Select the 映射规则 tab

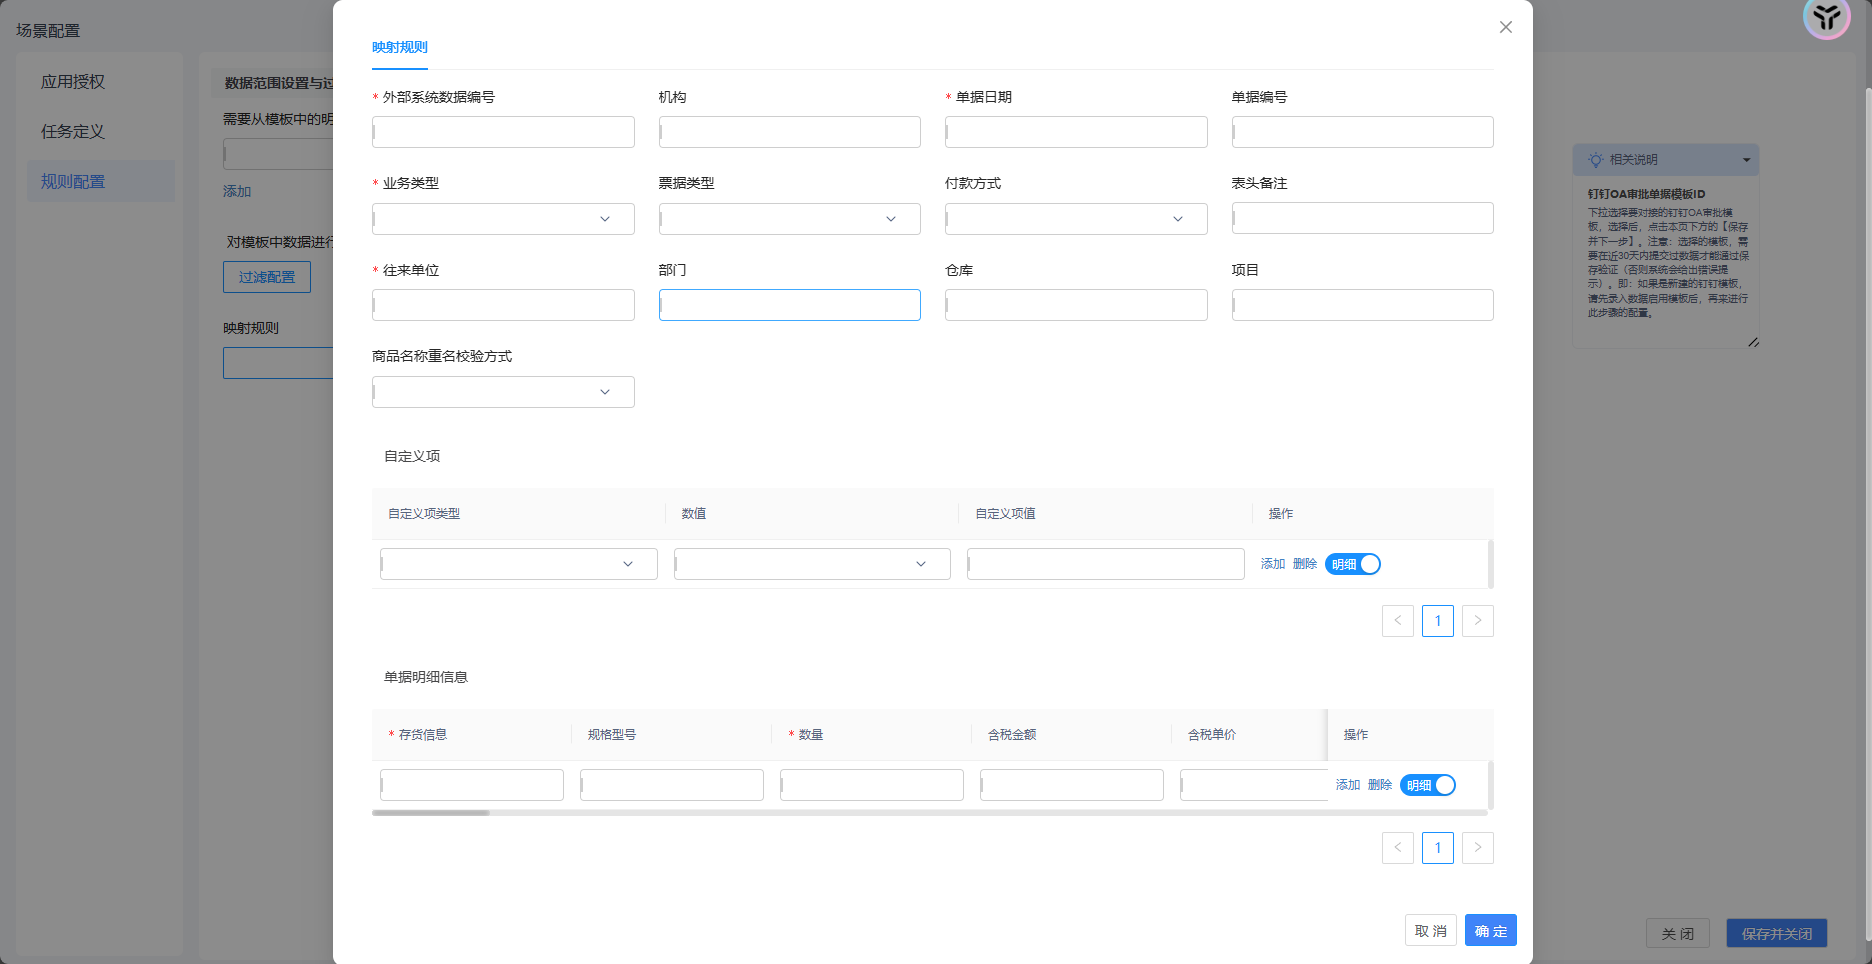click(x=400, y=47)
